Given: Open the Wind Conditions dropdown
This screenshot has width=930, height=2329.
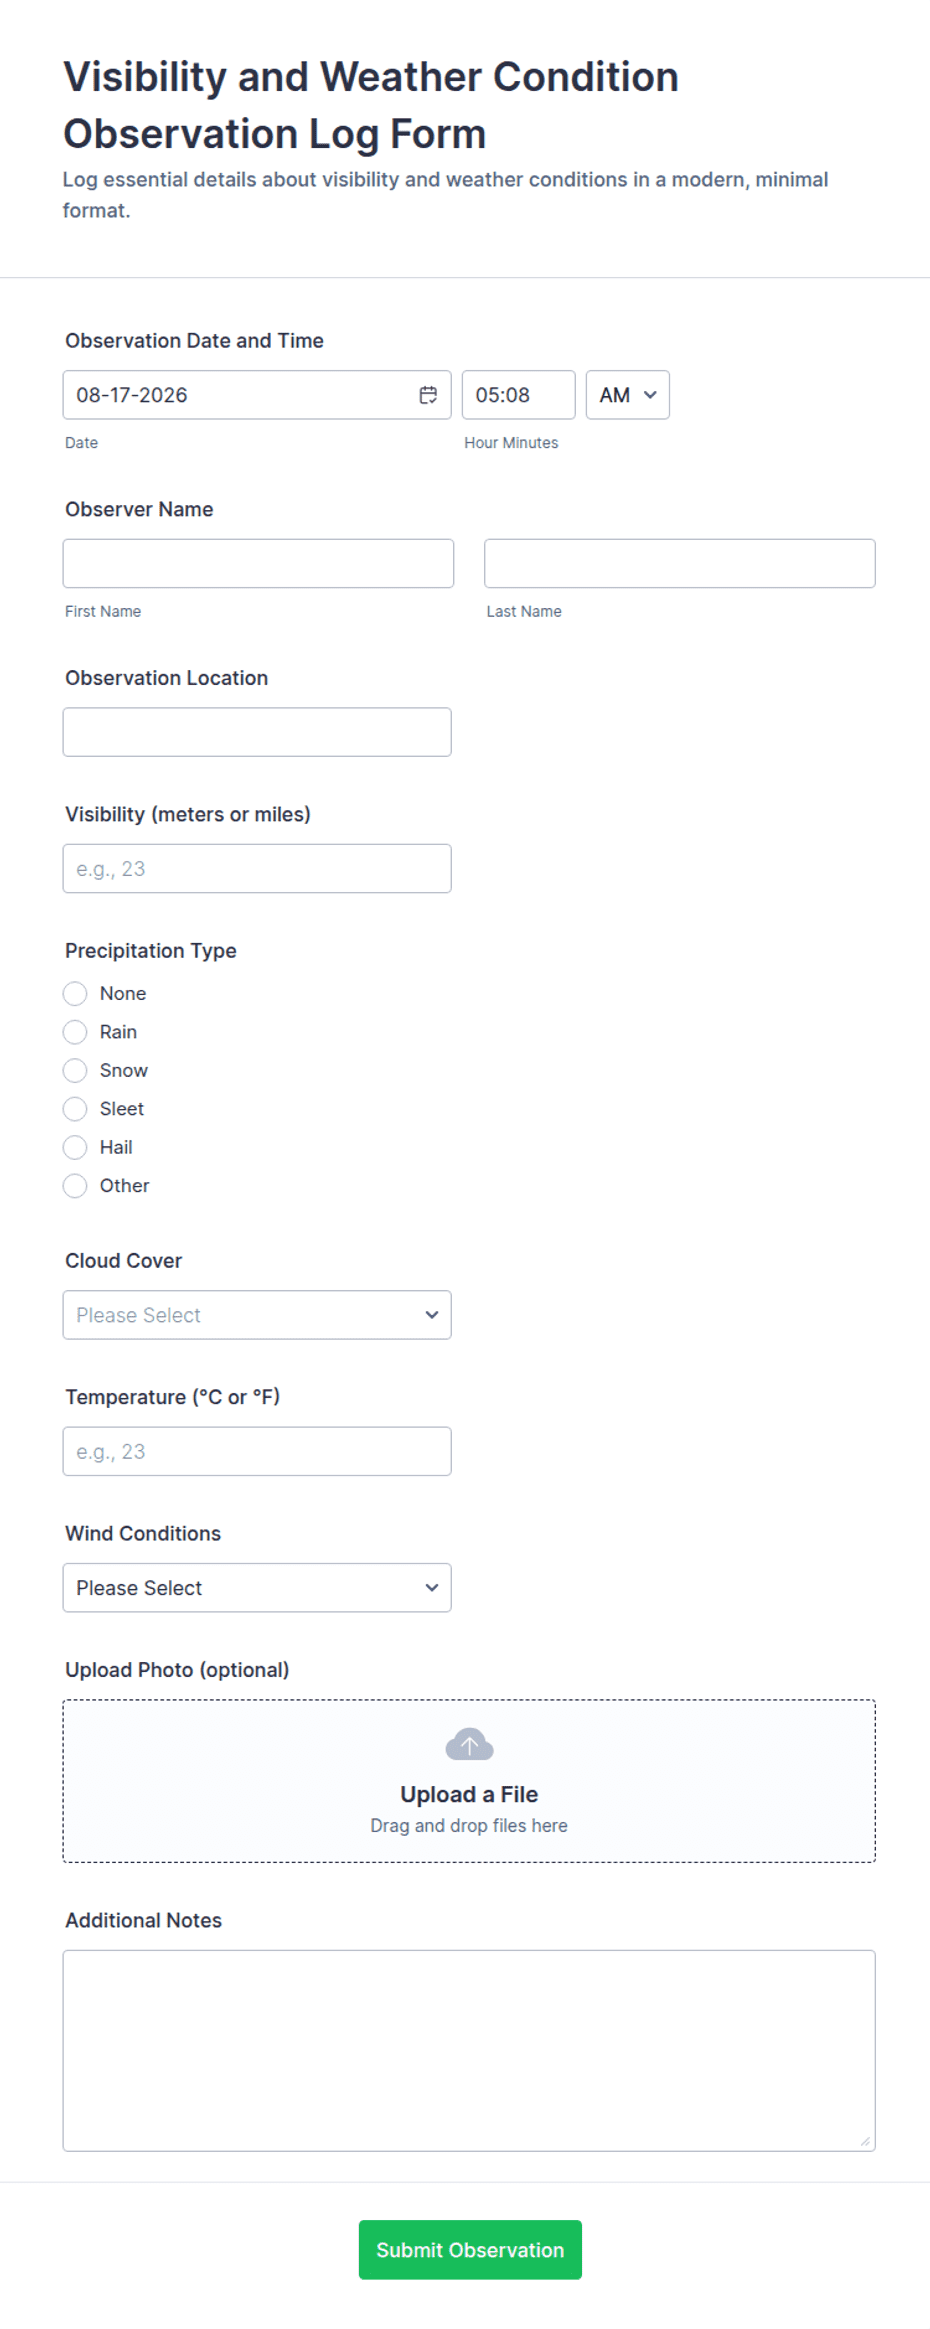Looking at the screenshot, I should coord(257,1588).
